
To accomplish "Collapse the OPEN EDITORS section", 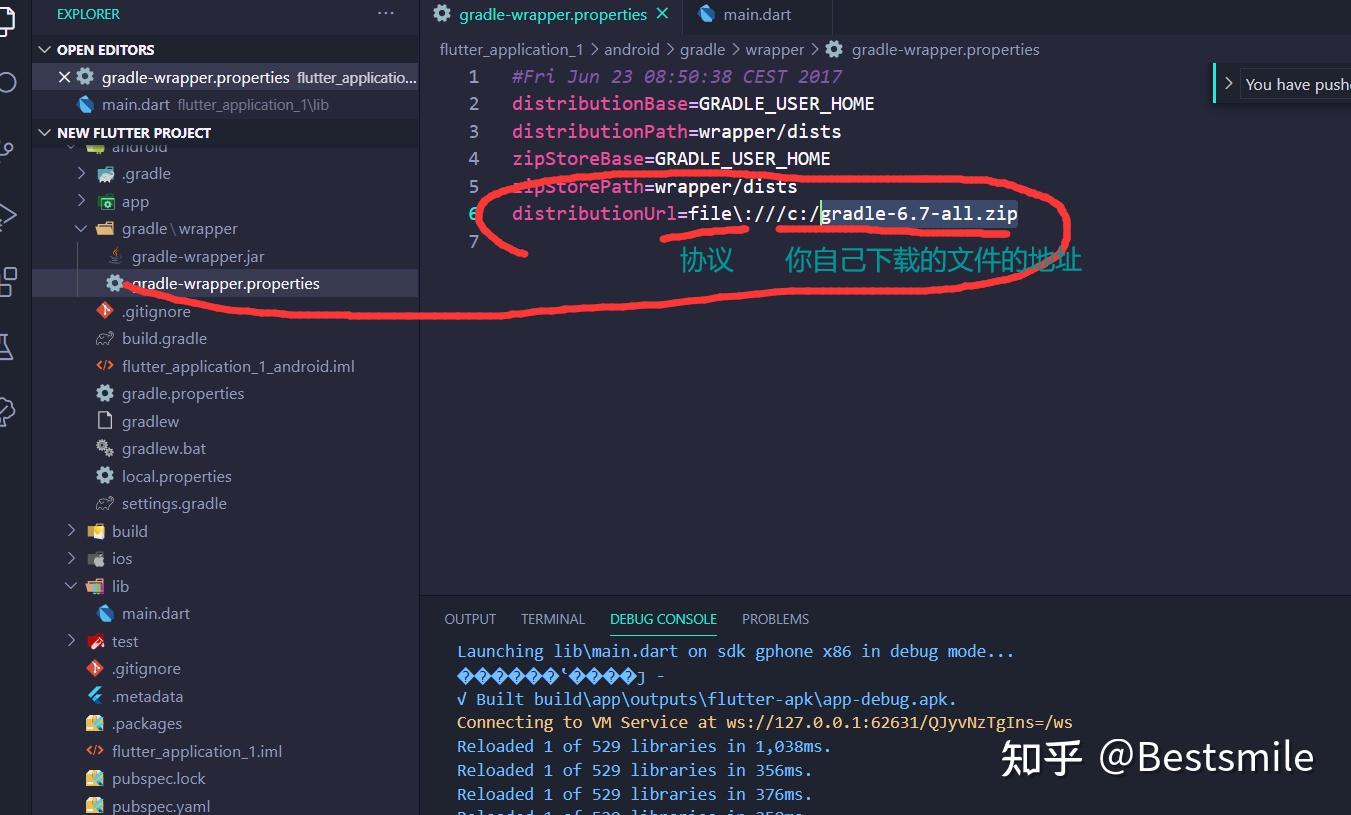I will point(44,49).
